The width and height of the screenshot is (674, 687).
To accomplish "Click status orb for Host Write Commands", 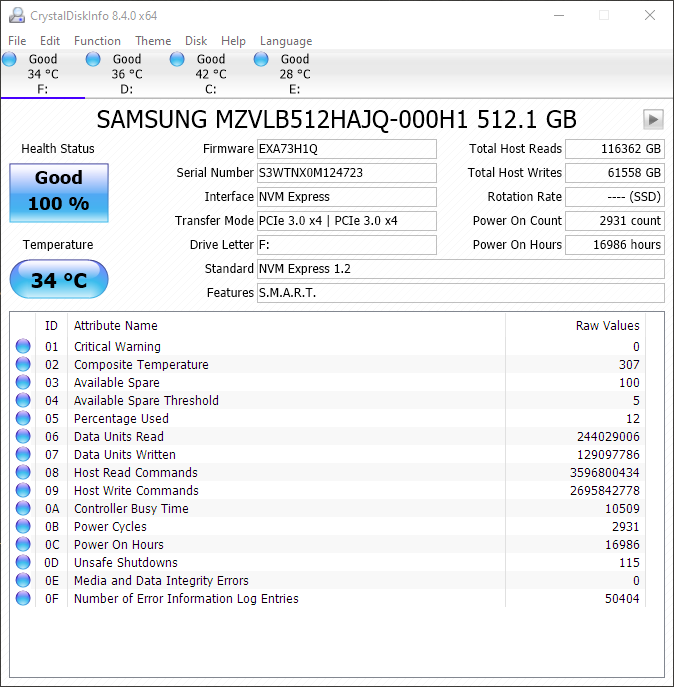I will pos(23,490).
